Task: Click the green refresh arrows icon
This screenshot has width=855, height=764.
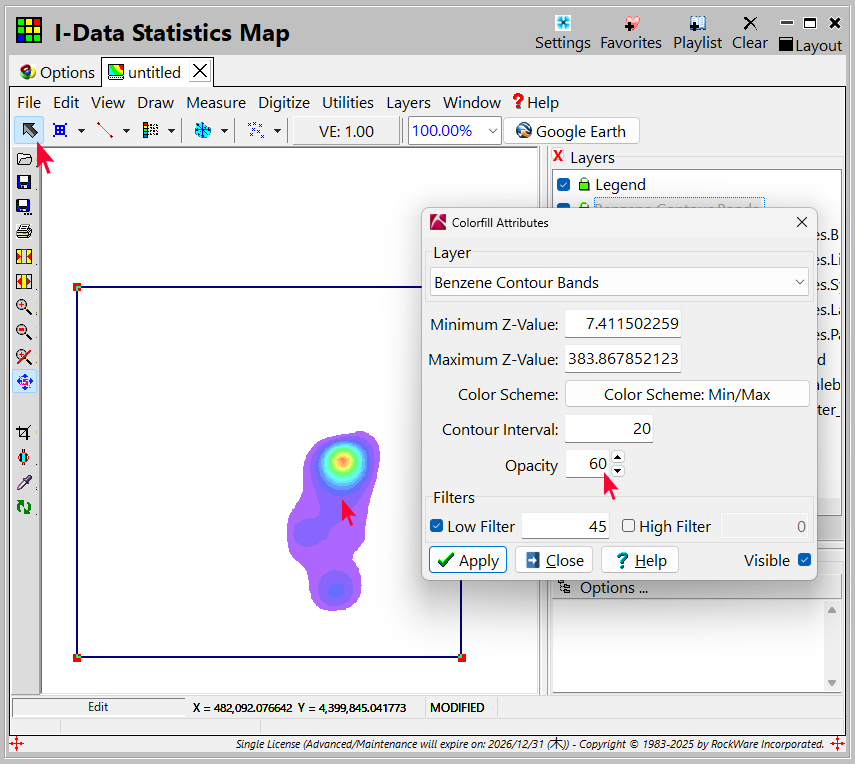Action: [x=25, y=507]
